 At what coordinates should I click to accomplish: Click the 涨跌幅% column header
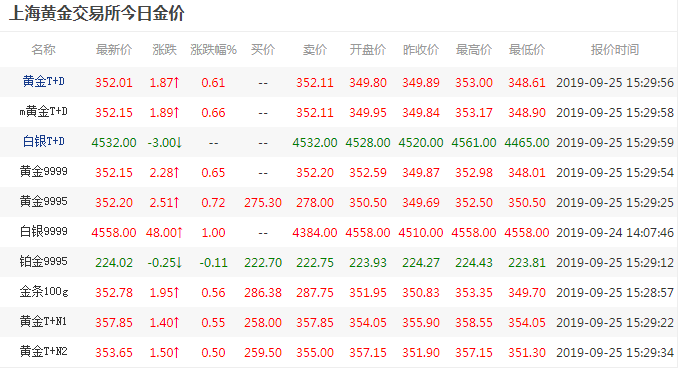[214, 50]
